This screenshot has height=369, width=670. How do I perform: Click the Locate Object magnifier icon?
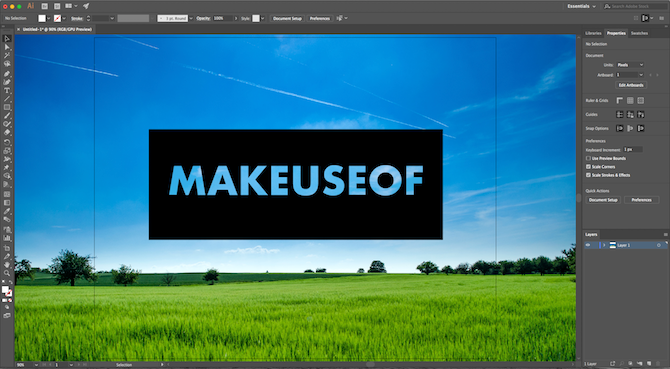(x=621, y=363)
